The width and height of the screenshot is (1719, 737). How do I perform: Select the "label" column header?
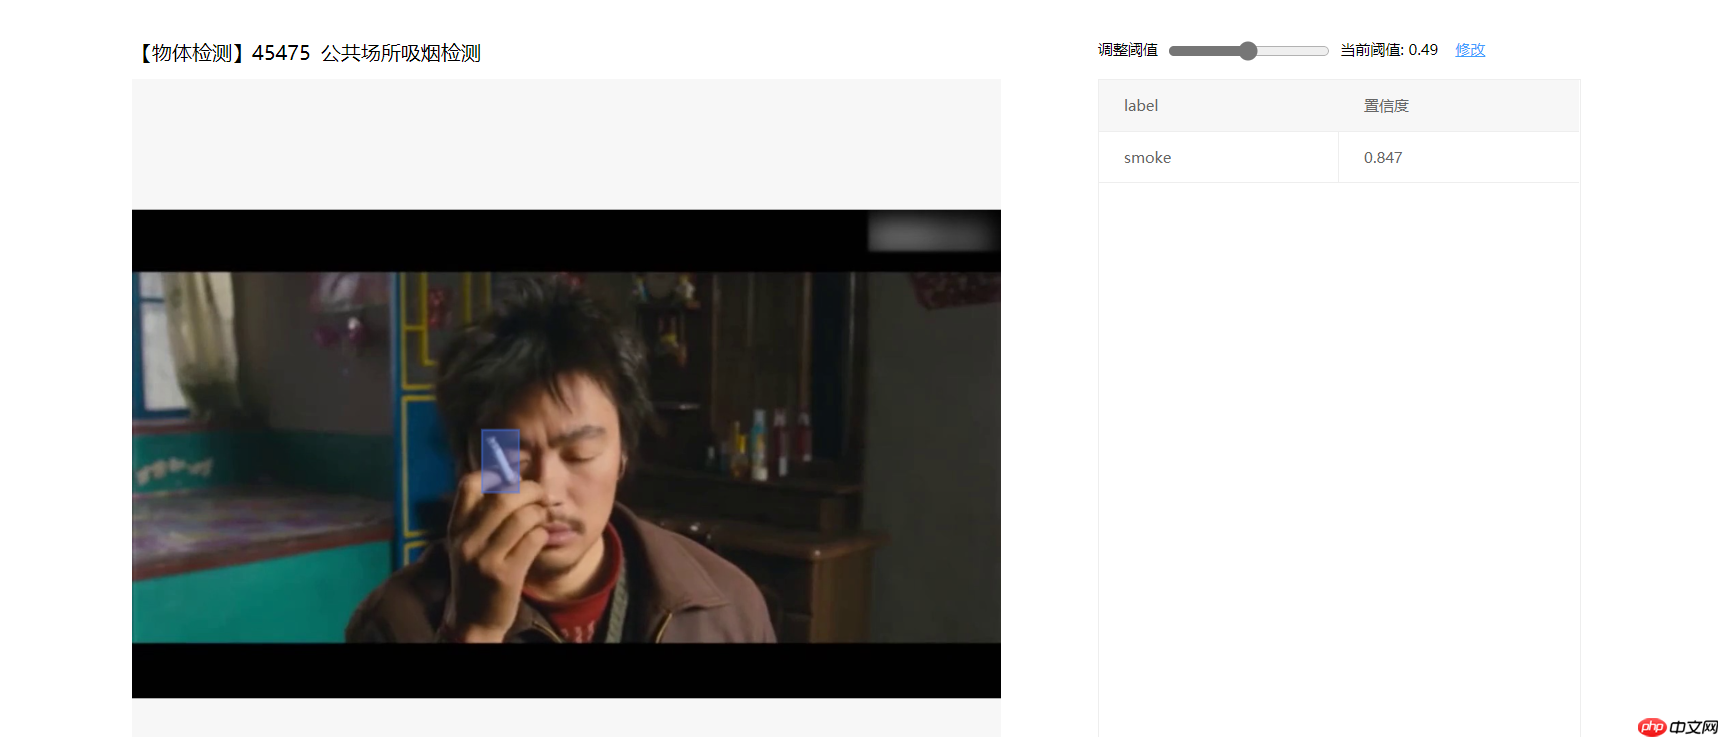point(1140,106)
